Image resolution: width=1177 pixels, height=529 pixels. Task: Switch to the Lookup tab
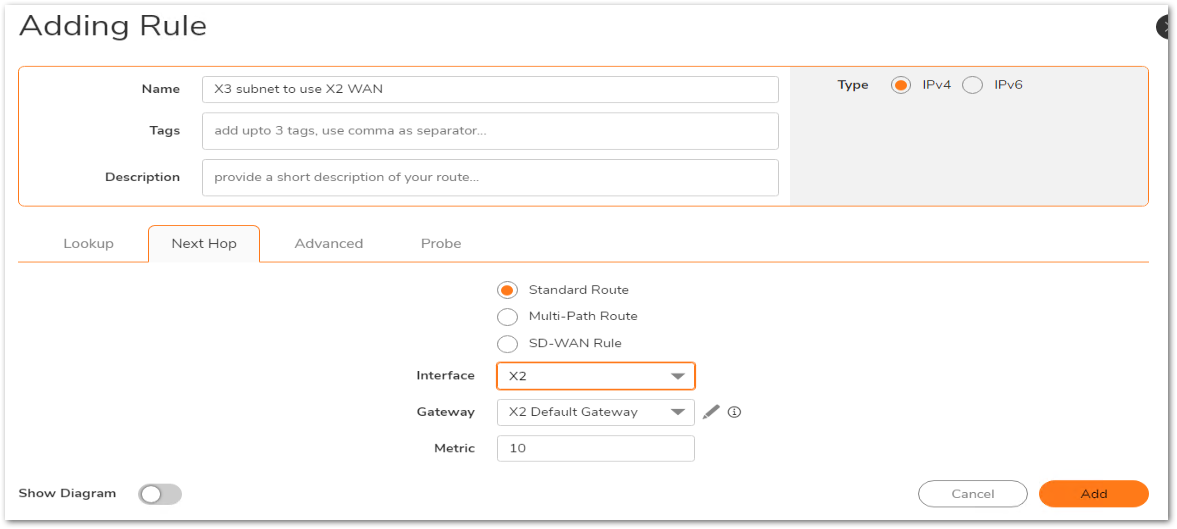89,244
